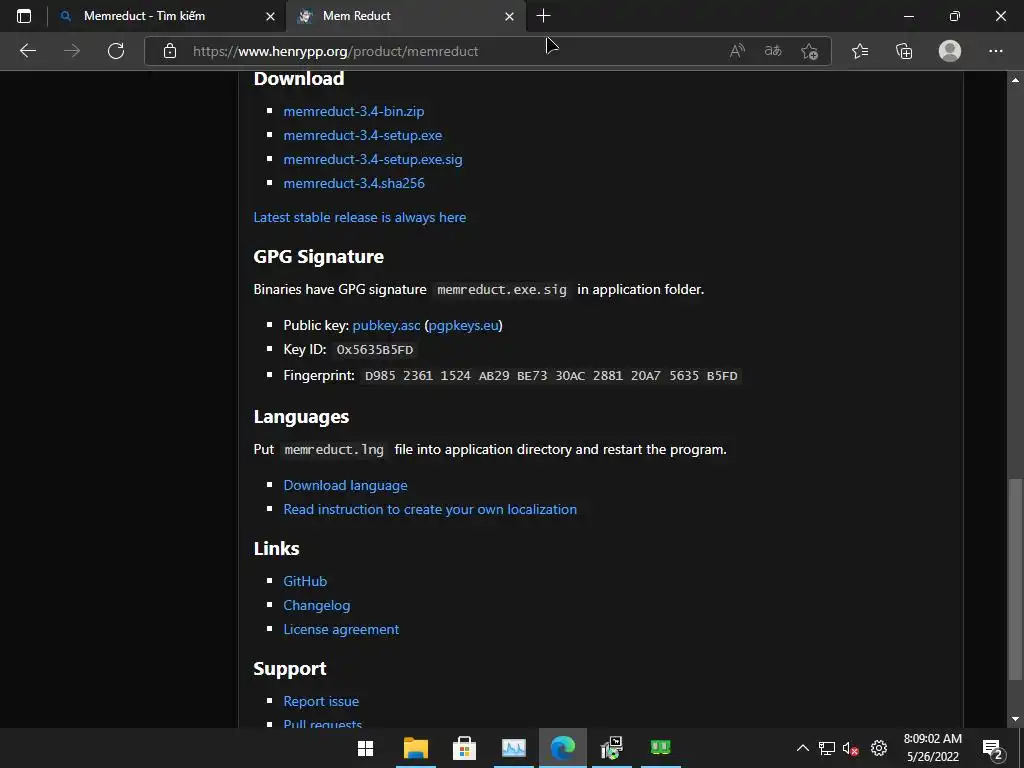Open the browser profile avatar
Viewport: 1024px width, 768px height.
click(x=950, y=51)
